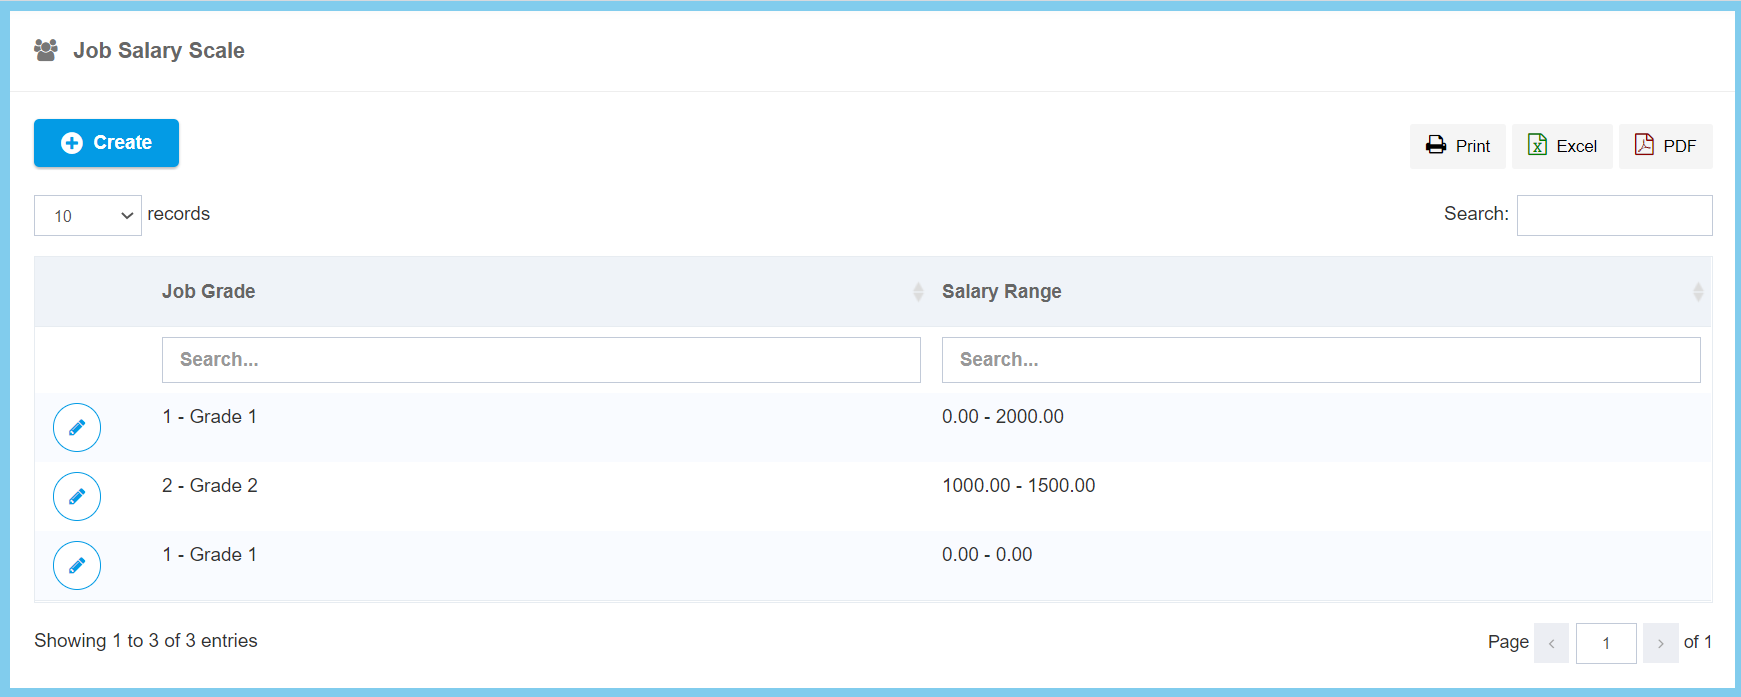1741x697 pixels.
Task: Export the table as PDF
Action: (1665, 146)
